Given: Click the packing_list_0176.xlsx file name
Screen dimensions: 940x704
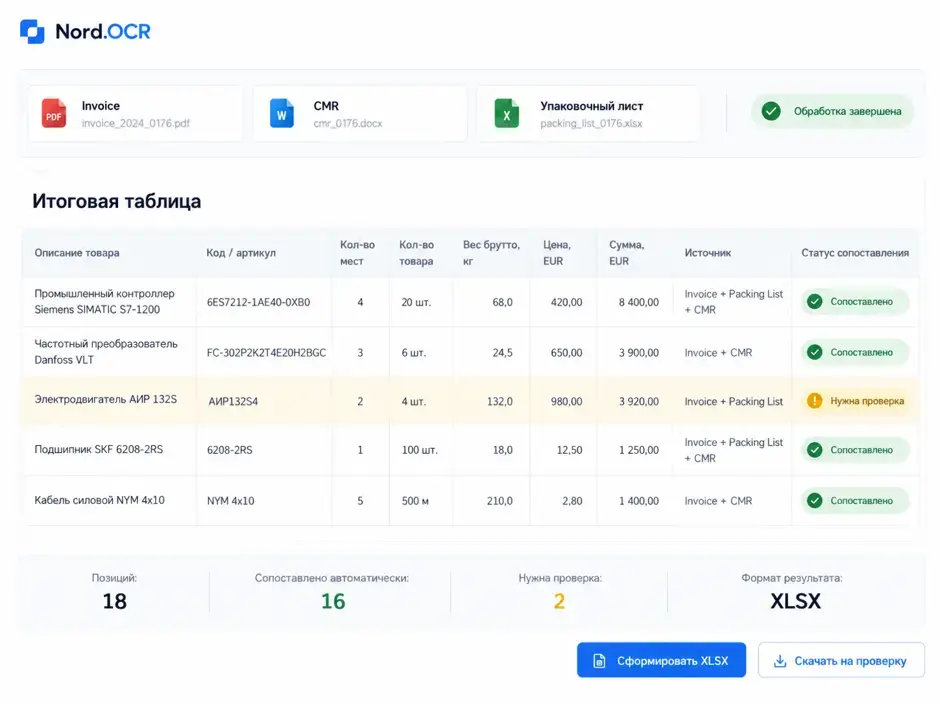Looking at the screenshot, I should pyautogui.click(x=591, y=123).
